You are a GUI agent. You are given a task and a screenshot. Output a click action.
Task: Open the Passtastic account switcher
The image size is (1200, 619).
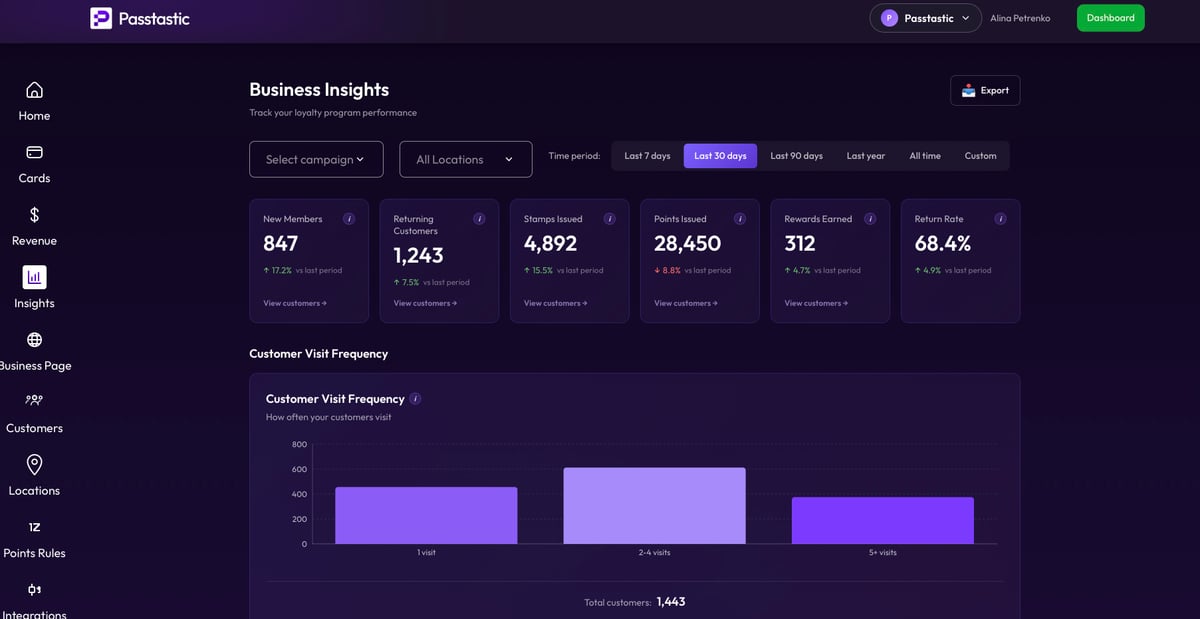[924, 17]
